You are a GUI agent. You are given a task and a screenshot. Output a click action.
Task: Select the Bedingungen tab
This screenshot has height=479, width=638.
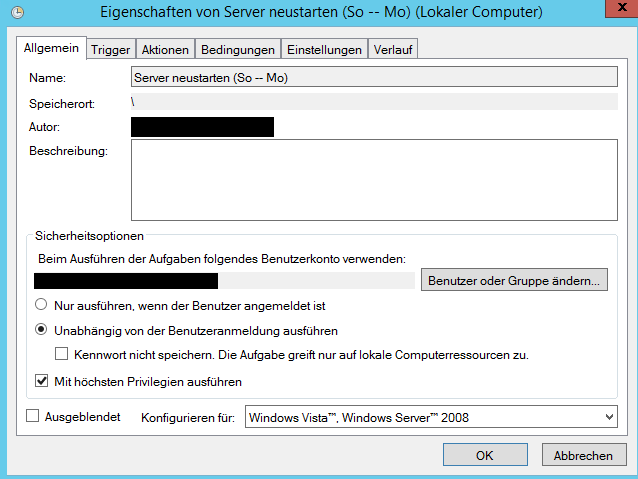238,50
